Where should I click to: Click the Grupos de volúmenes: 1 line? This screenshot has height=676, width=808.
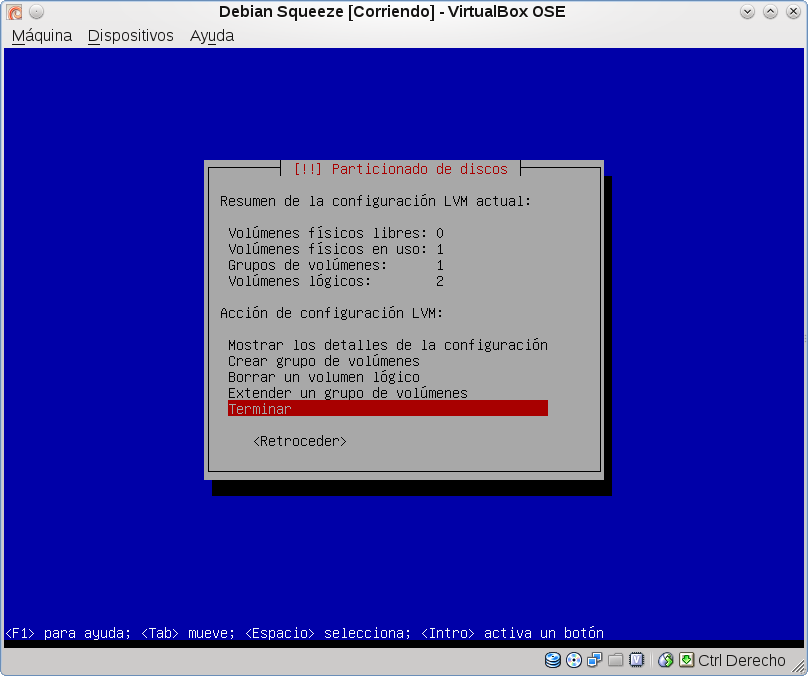pos(336,265)
